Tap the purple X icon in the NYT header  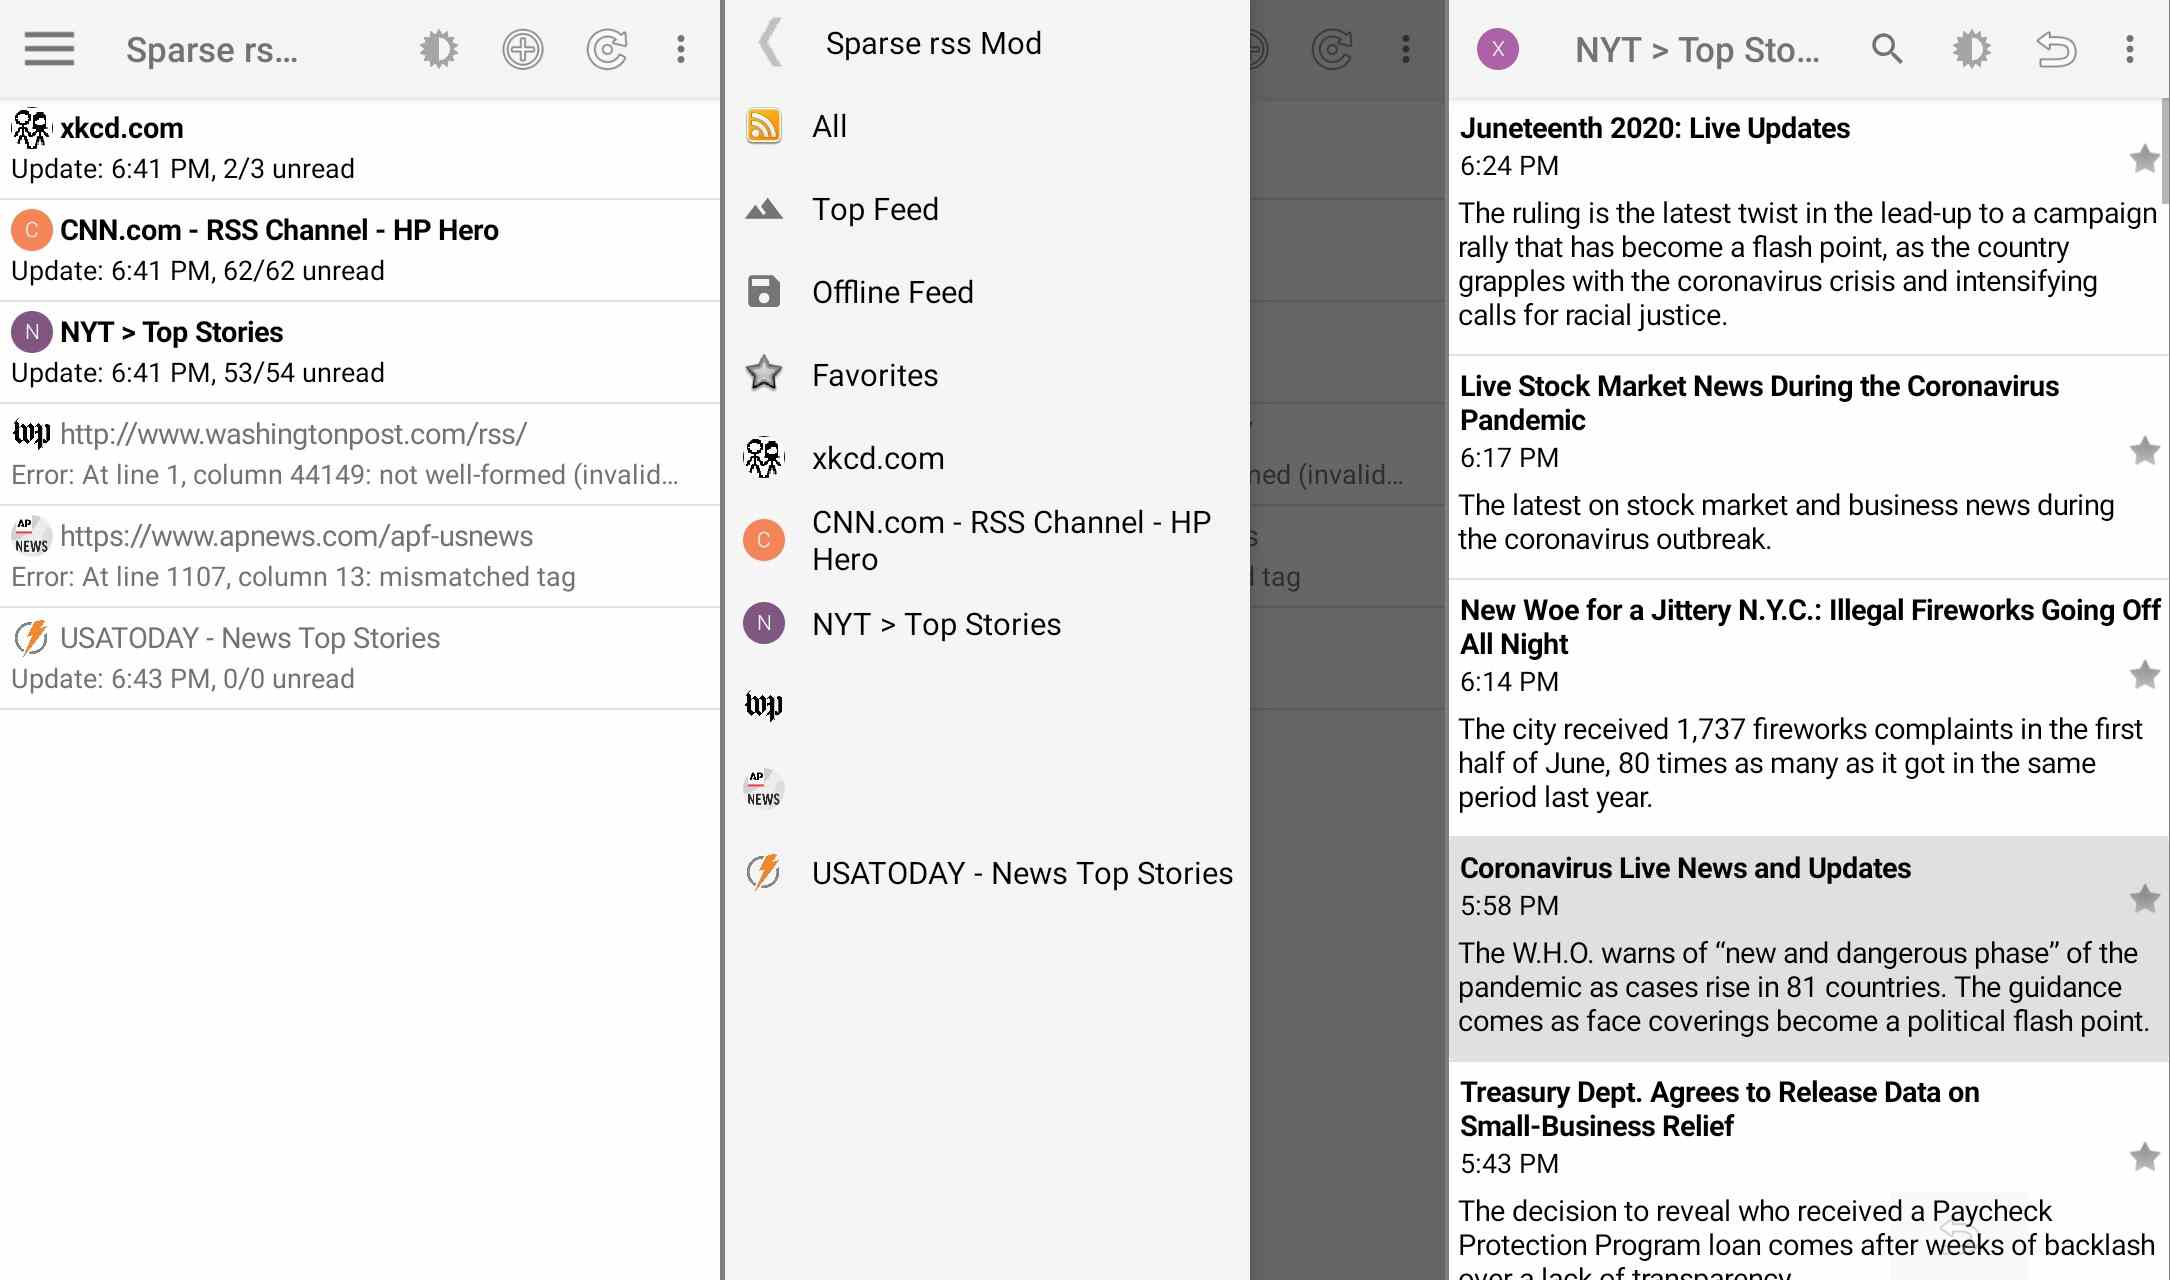[1498, 49]
